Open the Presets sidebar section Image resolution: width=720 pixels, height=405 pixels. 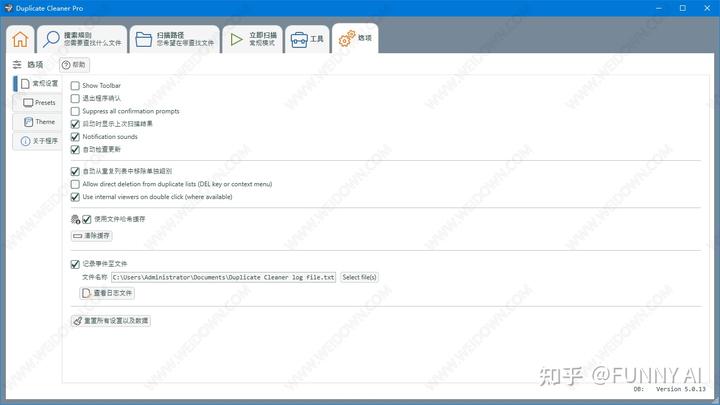pos(39,103)
